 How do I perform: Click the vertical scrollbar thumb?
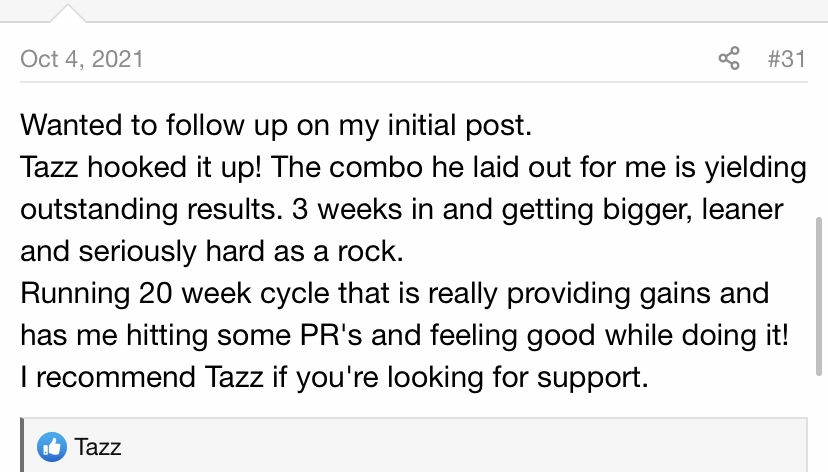pyautogui.click(x=819, y=296)
